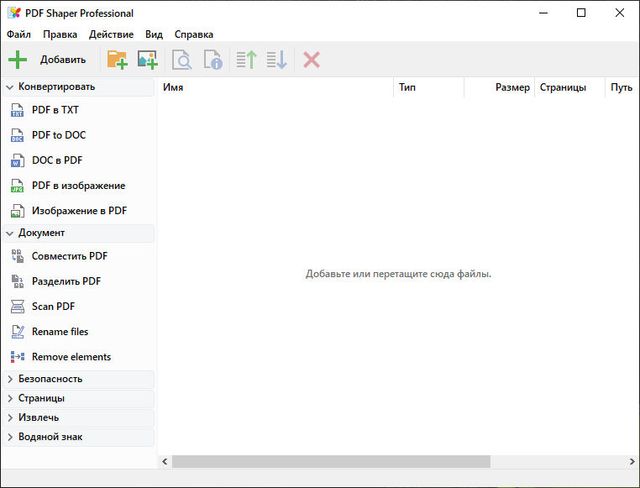This screenshot has height=488, width=640.
Task: Open the Справка menu
Action: coord(194,34)
